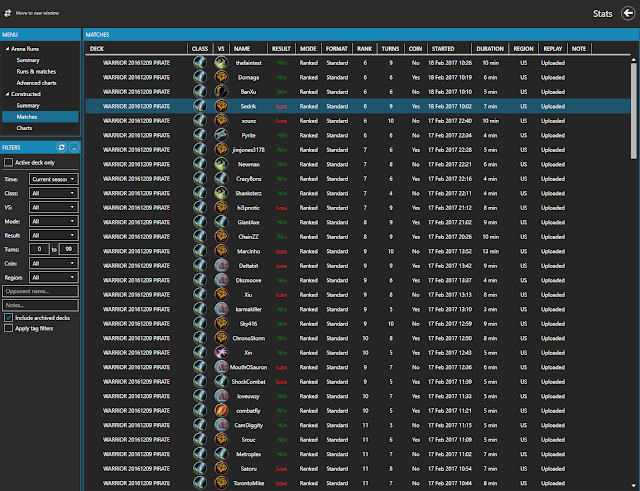Select the match row against ChronoStorm

click(x=358, y=338)
